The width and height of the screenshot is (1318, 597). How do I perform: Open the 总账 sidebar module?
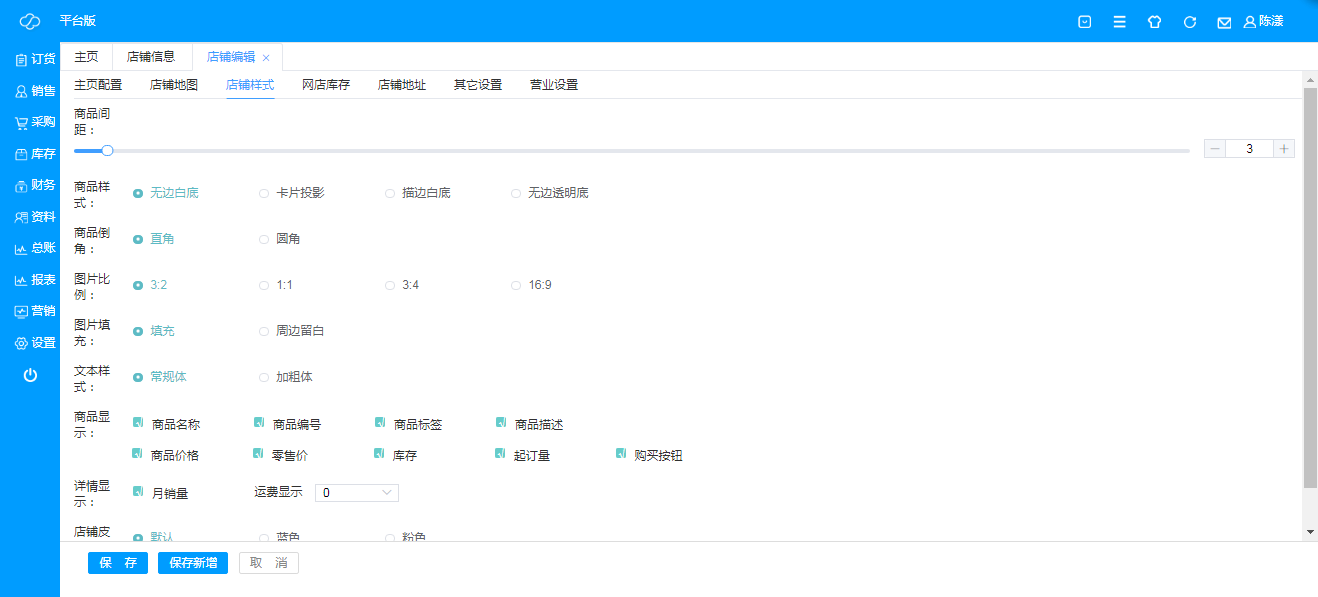coord(35,248)
